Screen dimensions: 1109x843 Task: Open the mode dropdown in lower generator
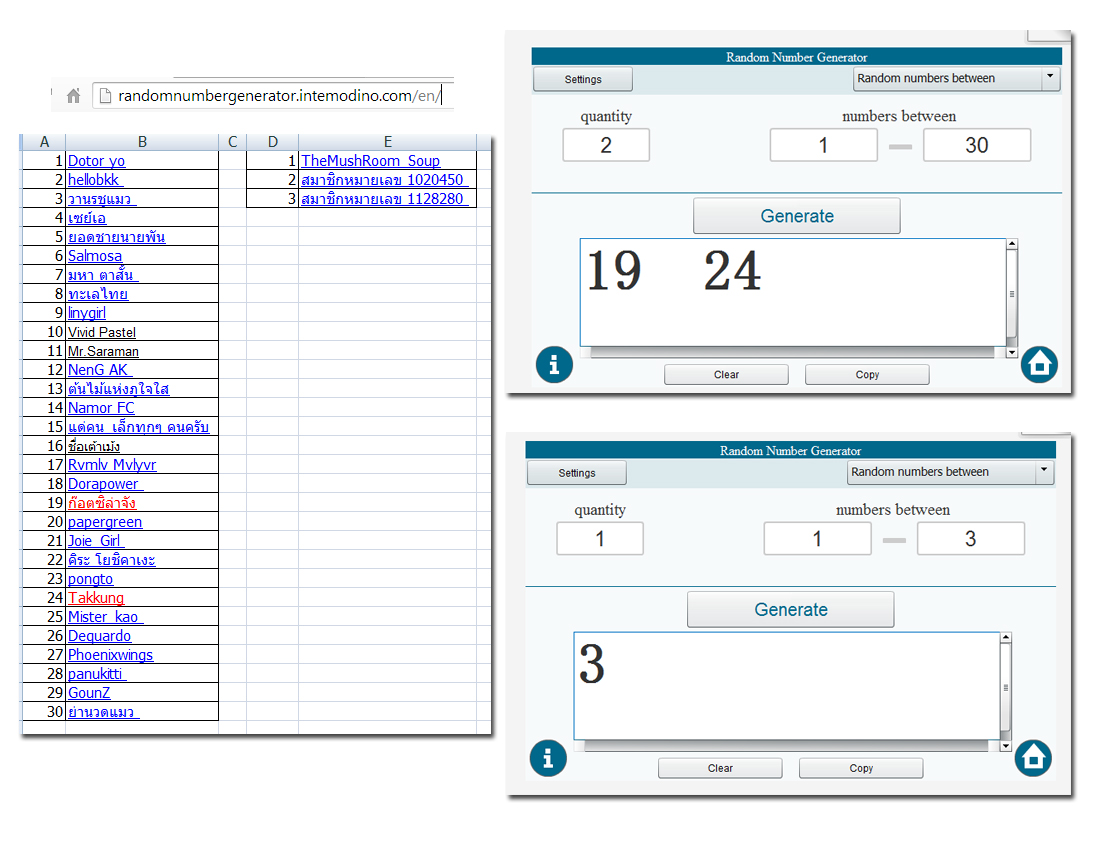click(x=951, y=472)
